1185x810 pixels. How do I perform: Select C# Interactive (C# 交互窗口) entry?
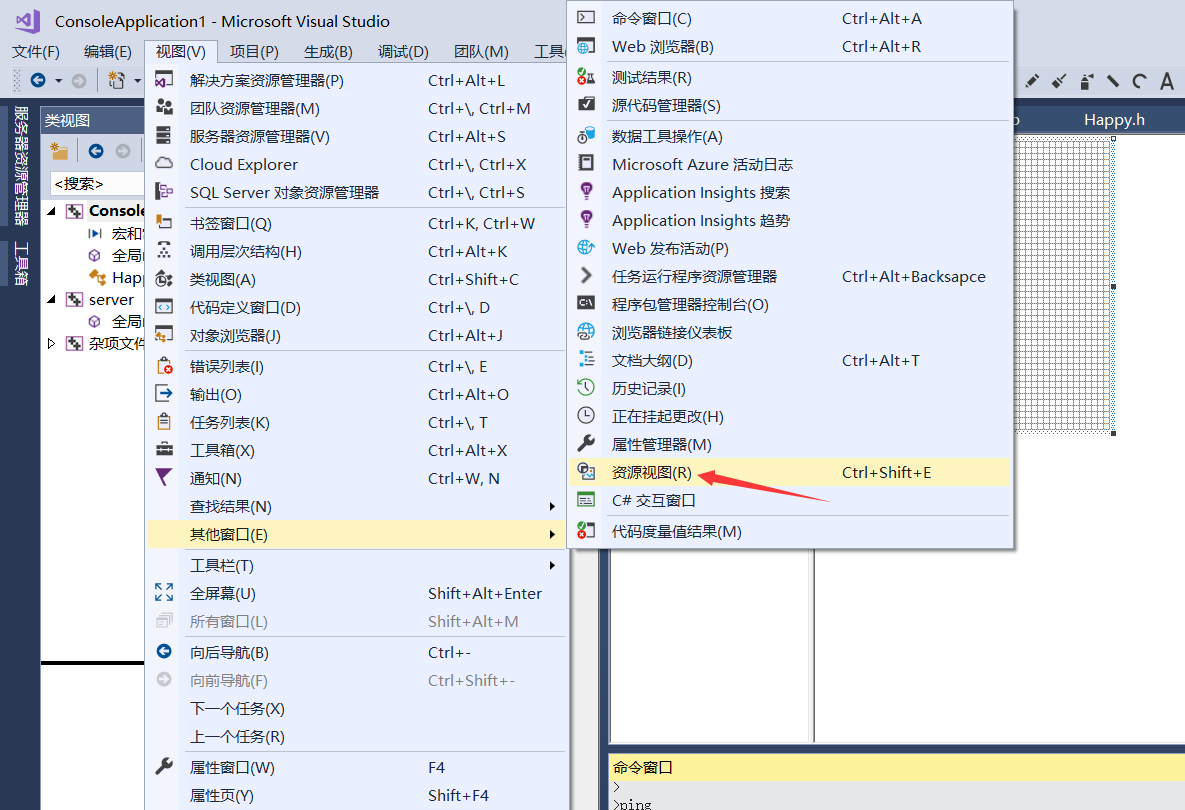pyautogui.click(x=790, y=500)
